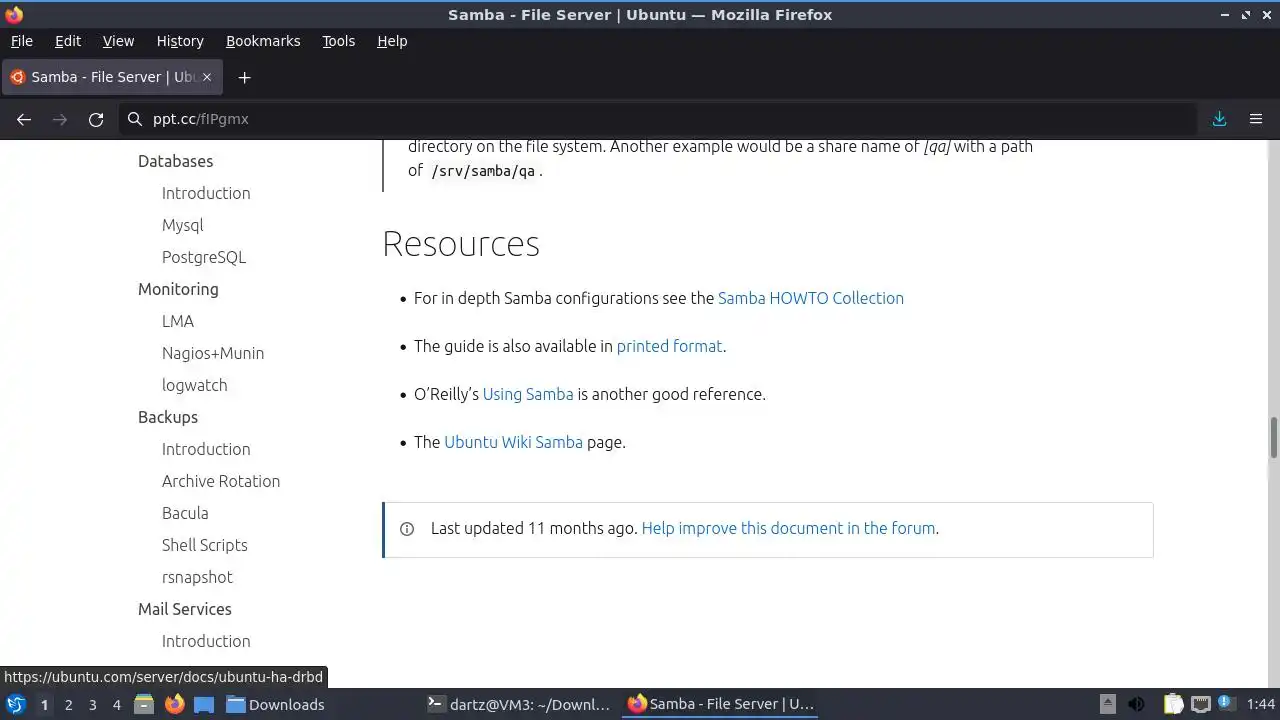Open a new browser tab
The height and width of the screenshot is (720, 1280).
(x=244, y=77)
